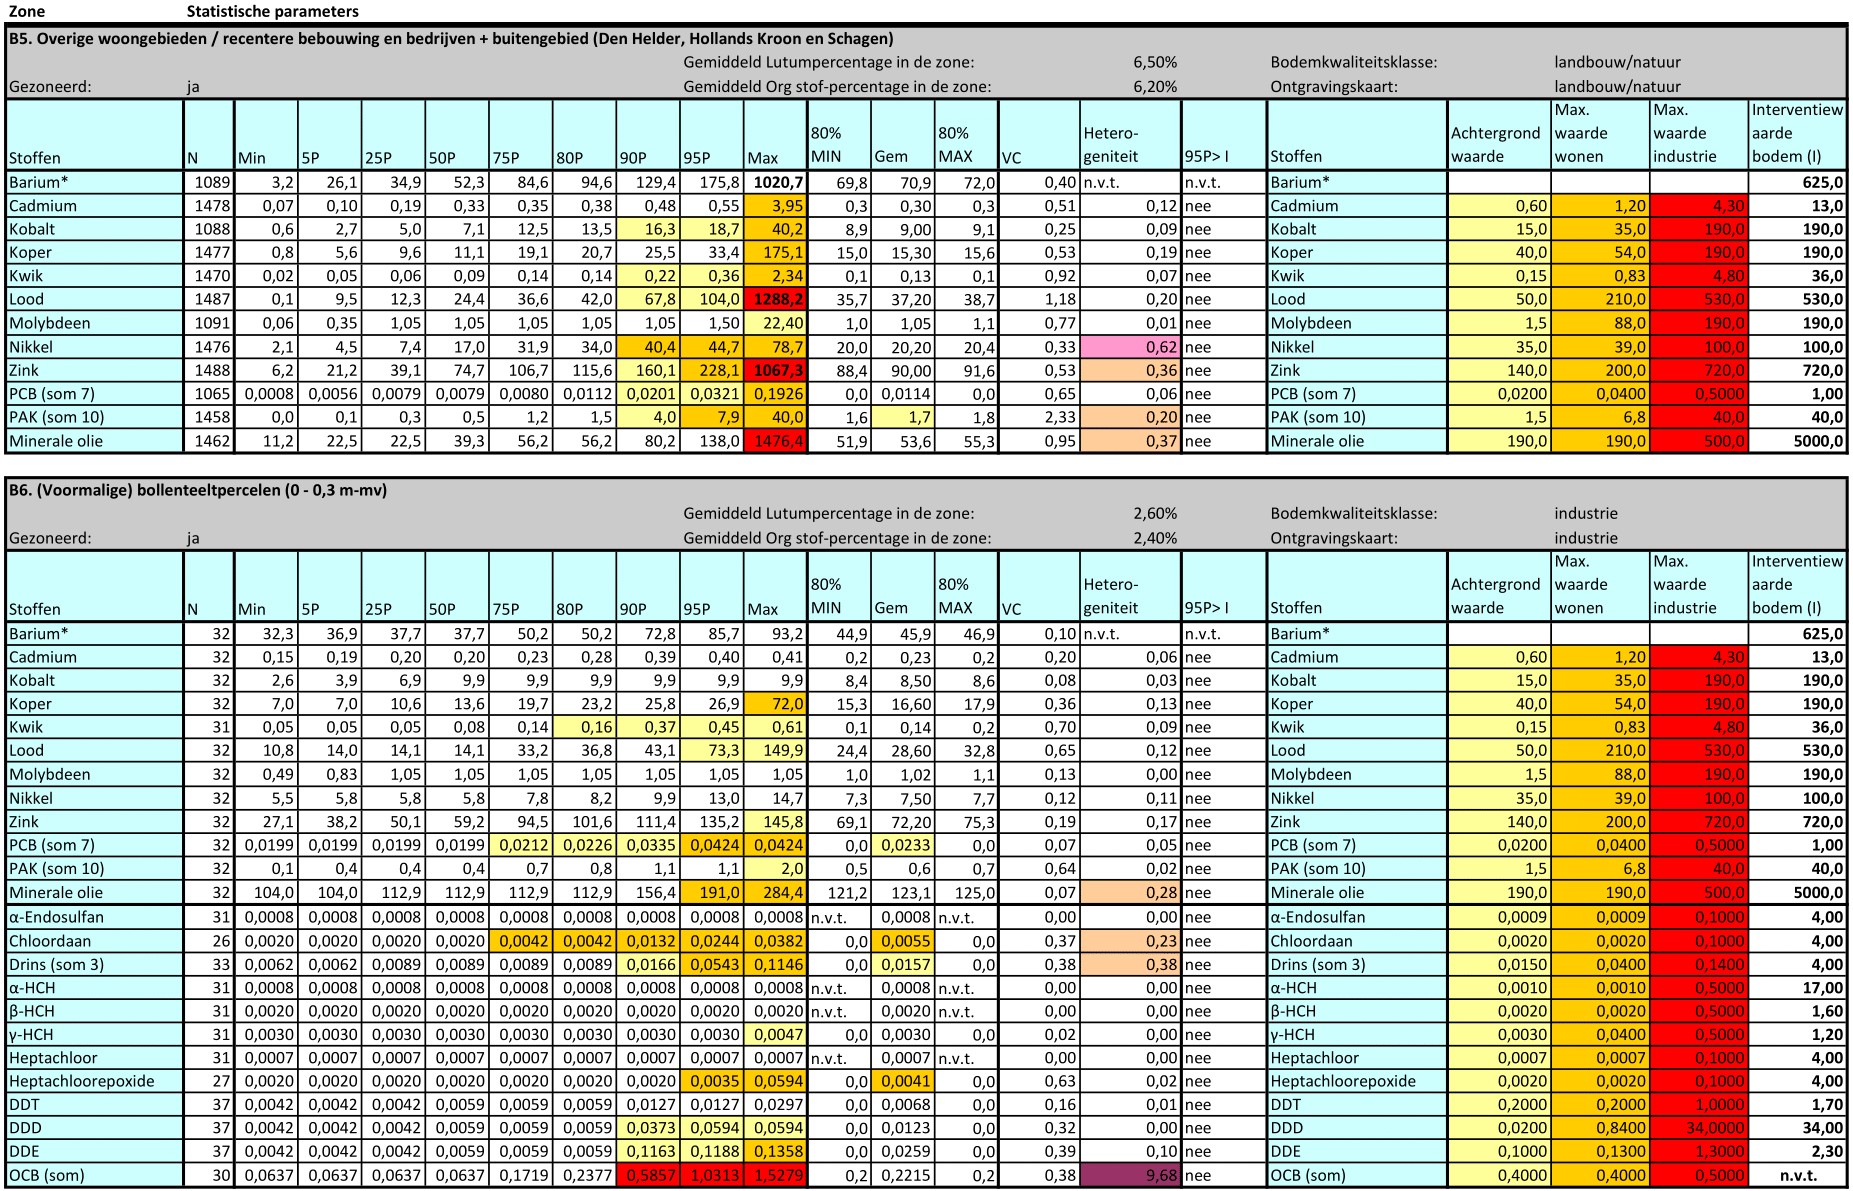
Task: Select the Nikkel Max value 78,7
Action: pyautogui.click(x=776, y=347)
